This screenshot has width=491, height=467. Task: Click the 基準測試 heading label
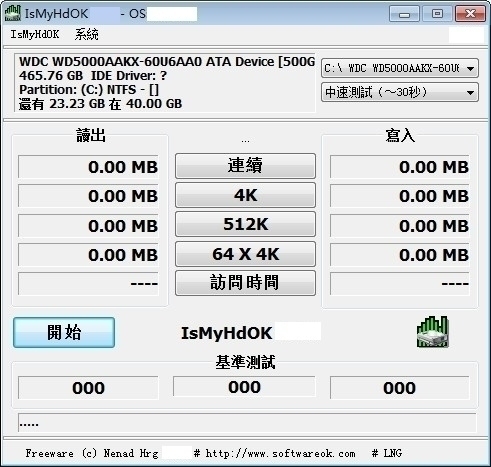(245, 362)
